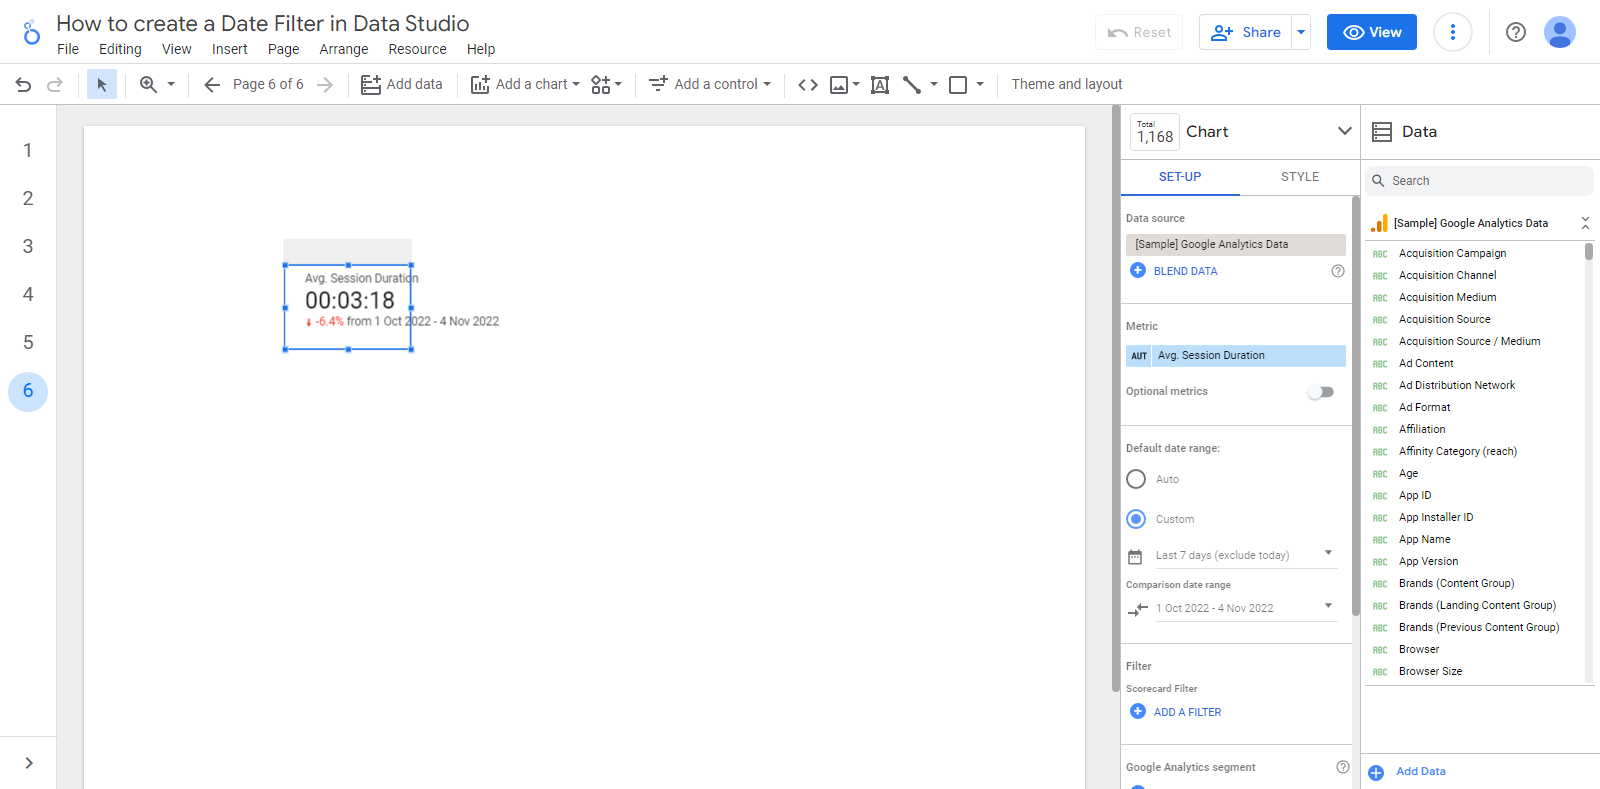Open the zoom level dropdown arrow
The image size is (1600, 789).
pyautogui.click(x=171, y=85)
